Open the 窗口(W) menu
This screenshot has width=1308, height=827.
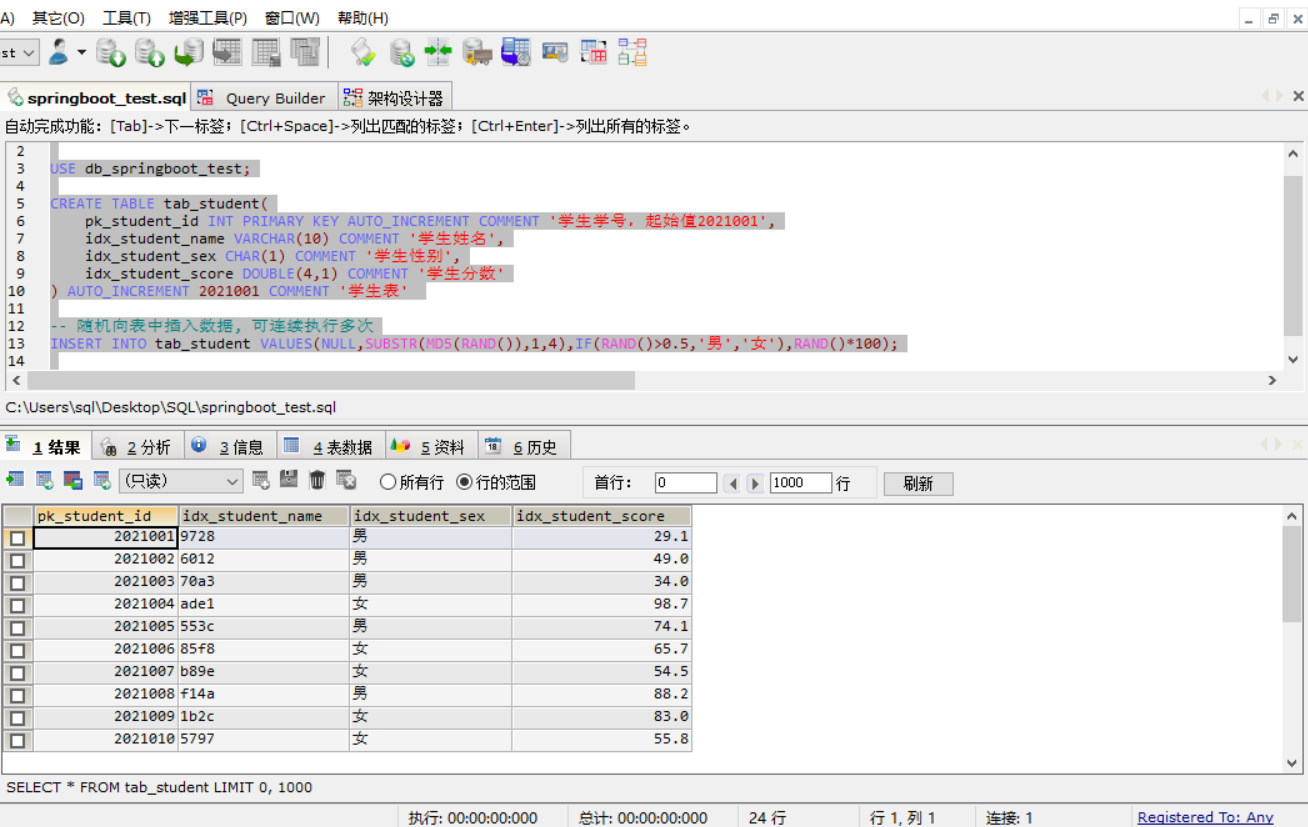(x=292, y=18)
